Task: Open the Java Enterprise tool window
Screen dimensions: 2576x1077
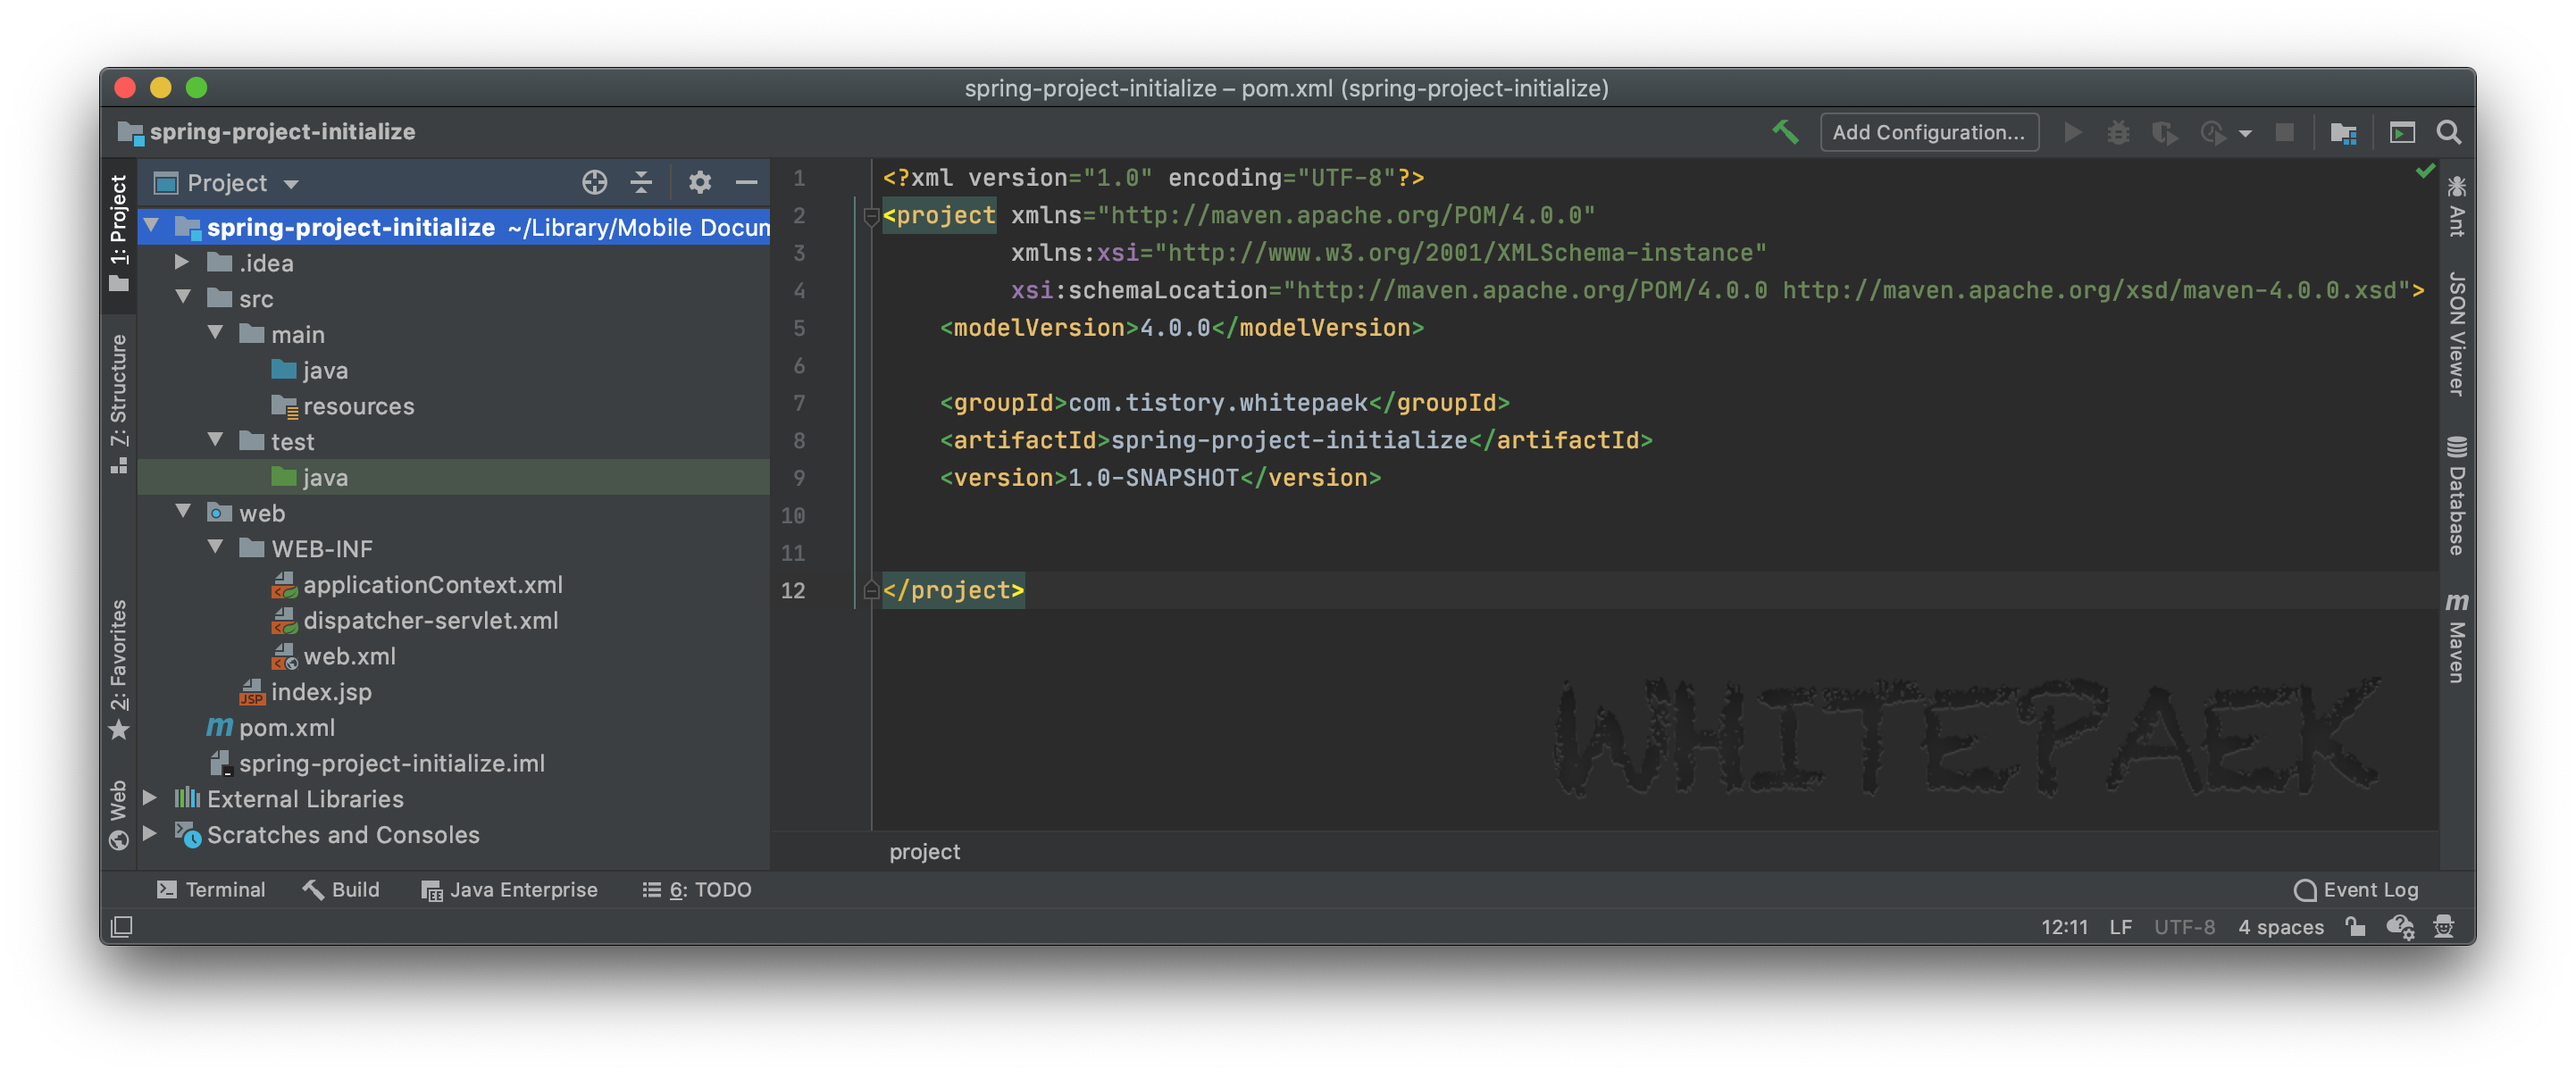Action: (x=510, y=889)
